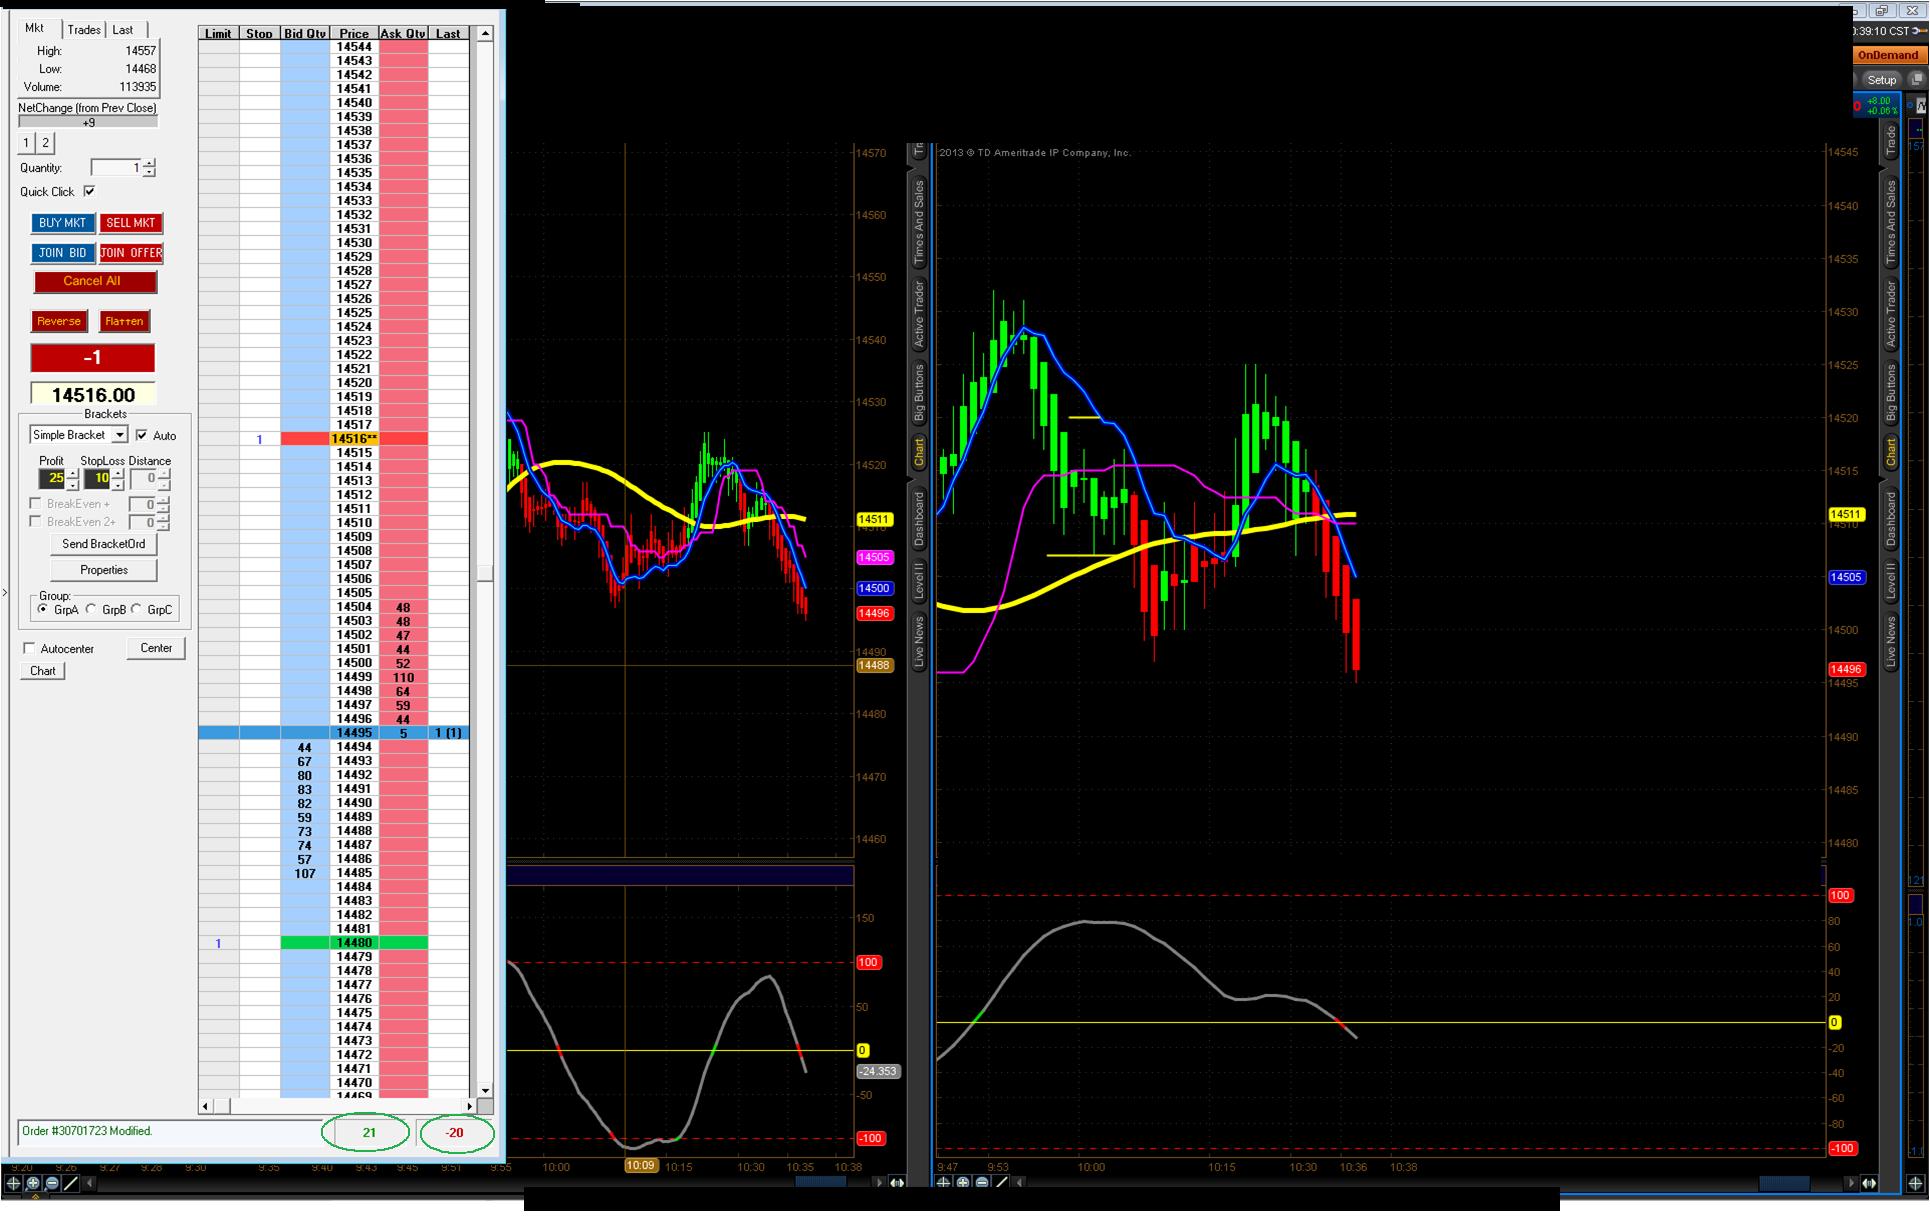
Task: Click right chart horizontal scrollbar thumb
Action: (x=1784, y=1183)
